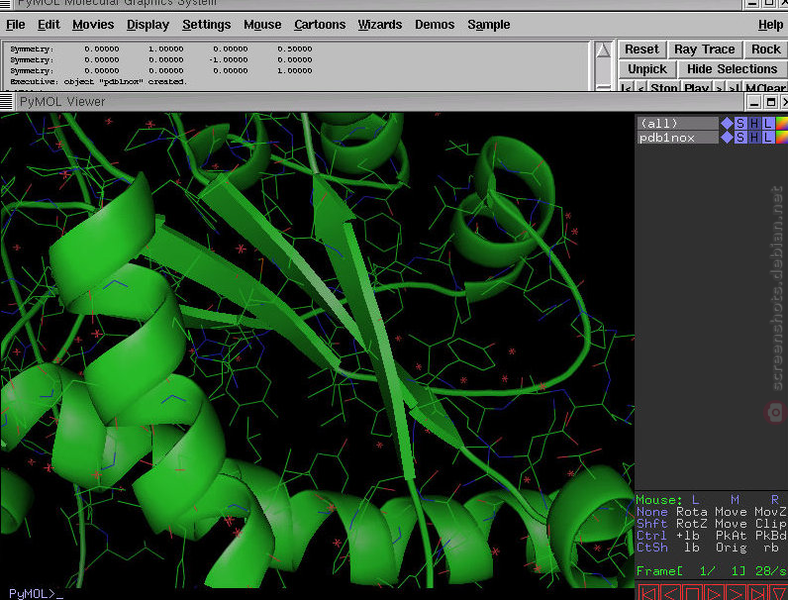Click the 'Clip' mouse action text
The width and height of the screenshot is (788, 600).
(x=770, y=524)
